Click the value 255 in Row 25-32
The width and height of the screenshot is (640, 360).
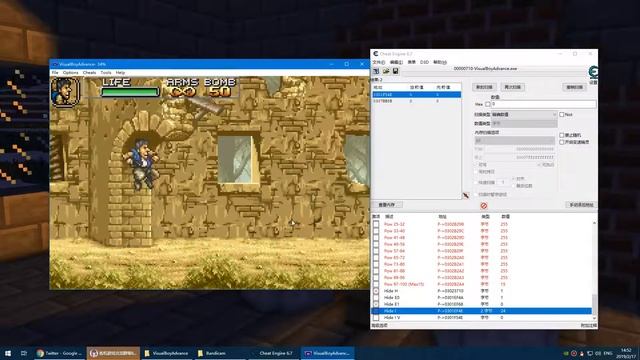504,224
